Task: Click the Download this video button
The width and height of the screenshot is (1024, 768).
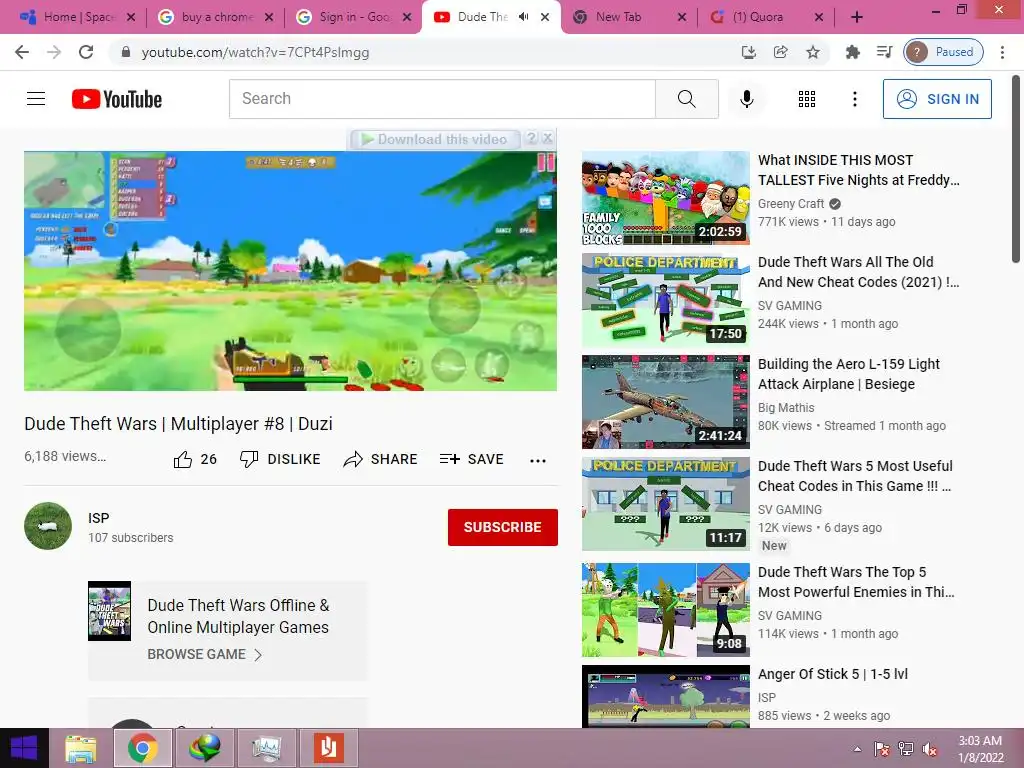Action: pos(435,139)
